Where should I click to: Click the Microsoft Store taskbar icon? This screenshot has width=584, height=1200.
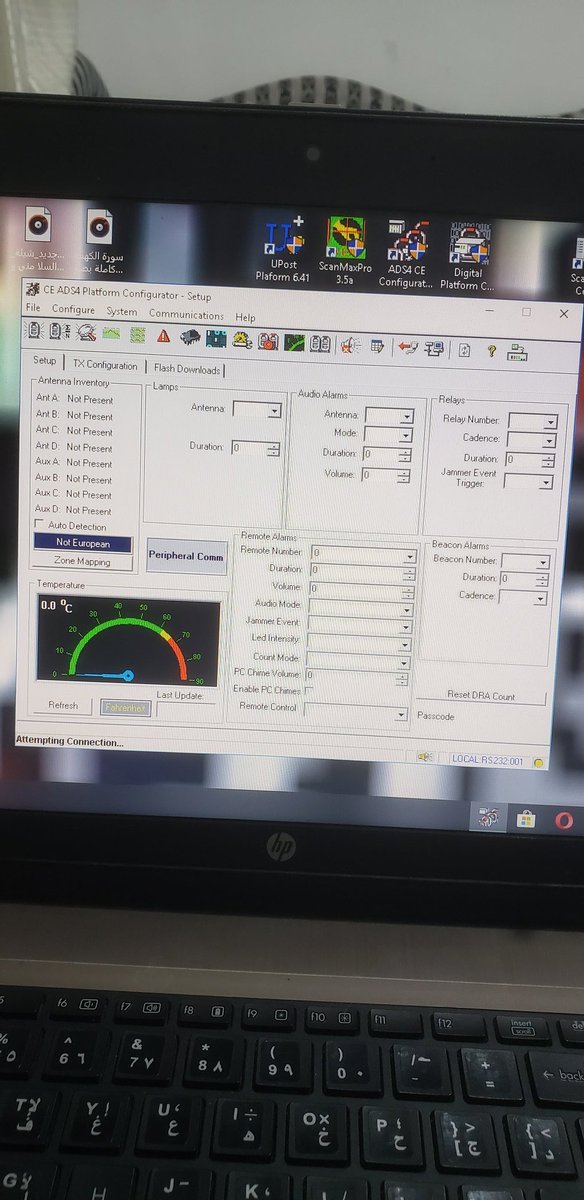[526, 819]
